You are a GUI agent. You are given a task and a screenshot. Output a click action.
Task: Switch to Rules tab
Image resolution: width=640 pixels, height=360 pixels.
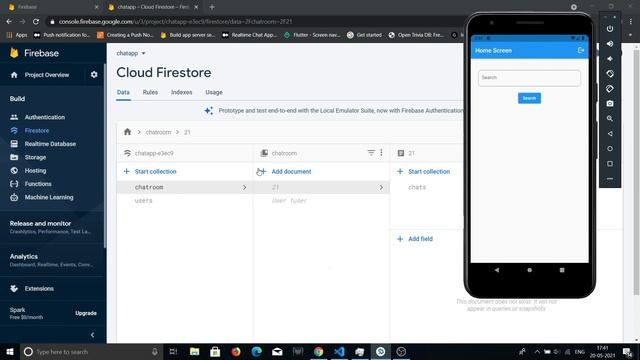[150, 92]
